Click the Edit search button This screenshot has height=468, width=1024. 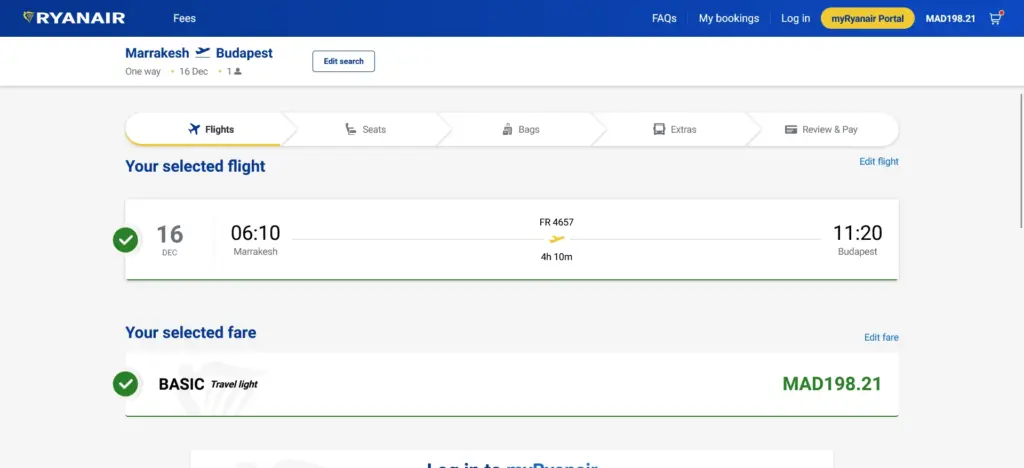point(344,61)
